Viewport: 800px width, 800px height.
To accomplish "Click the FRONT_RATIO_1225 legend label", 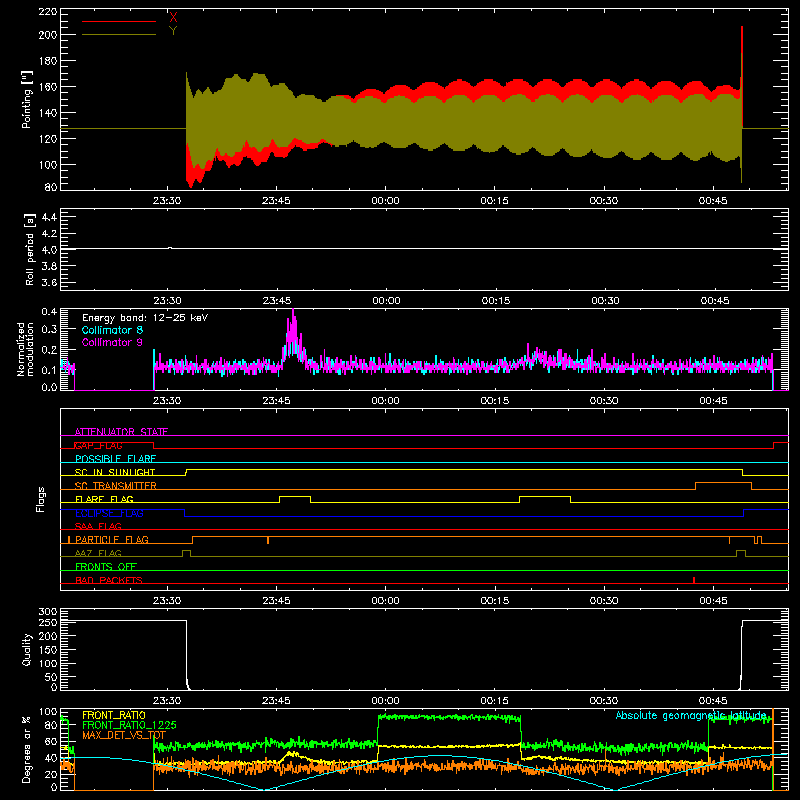I will 129,725.
